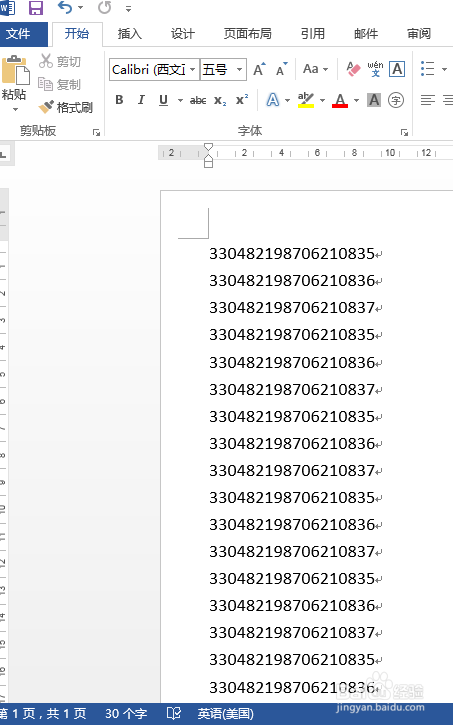Click the Clear Formatting eraser icon

pyautogui.click(x=353, y=69)
